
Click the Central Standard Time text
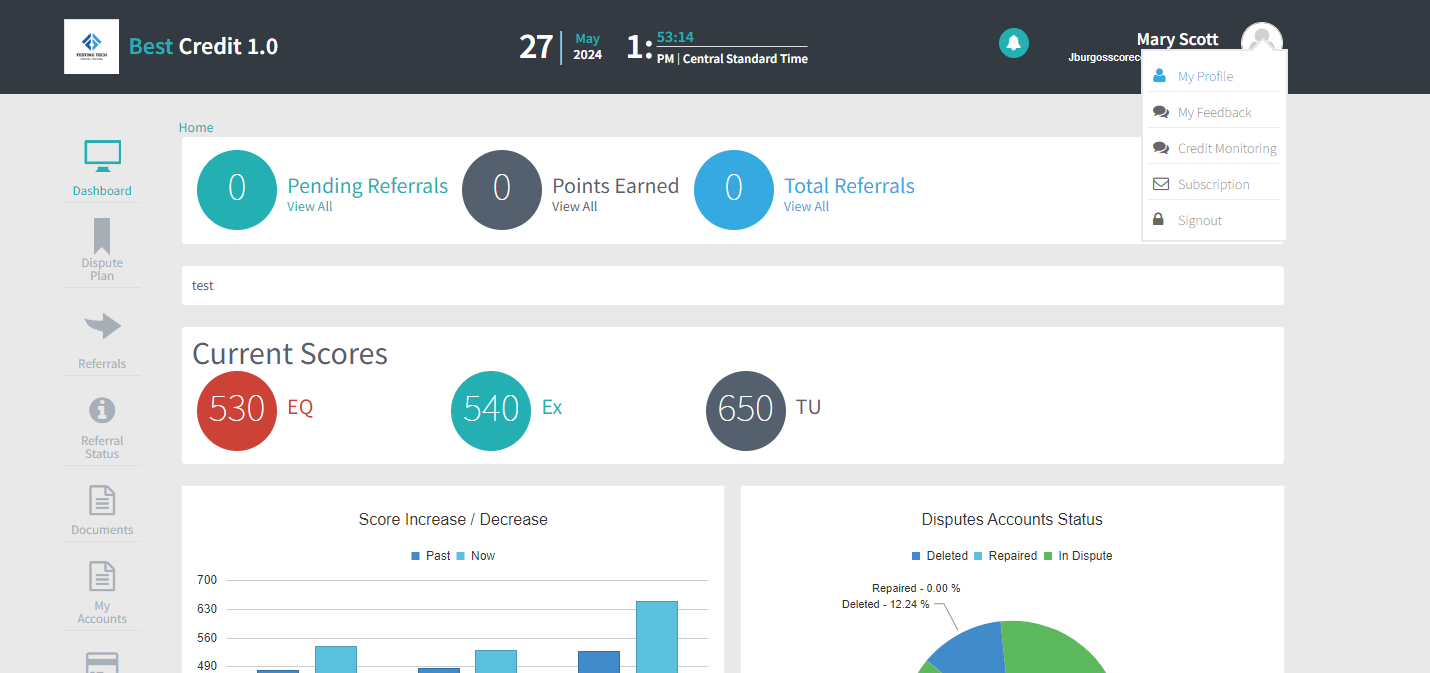click(x=745, y=59)
